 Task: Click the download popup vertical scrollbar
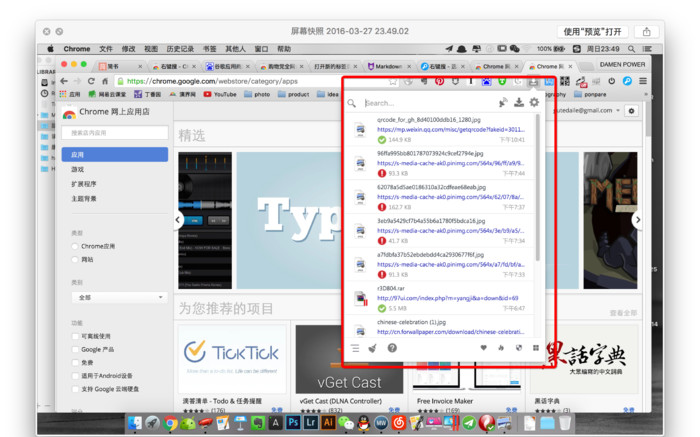[x=538, y=187]
